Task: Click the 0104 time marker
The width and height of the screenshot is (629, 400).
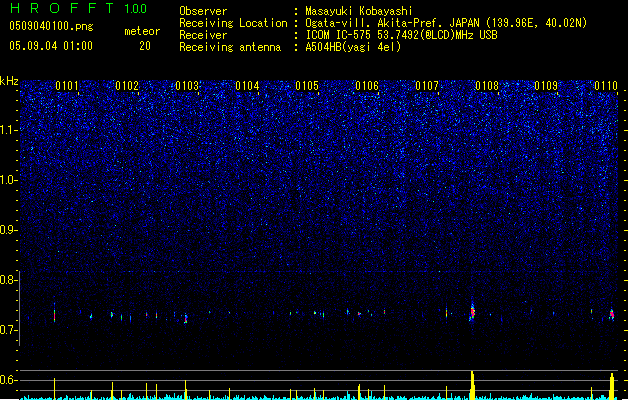Action: click(247, 86)
